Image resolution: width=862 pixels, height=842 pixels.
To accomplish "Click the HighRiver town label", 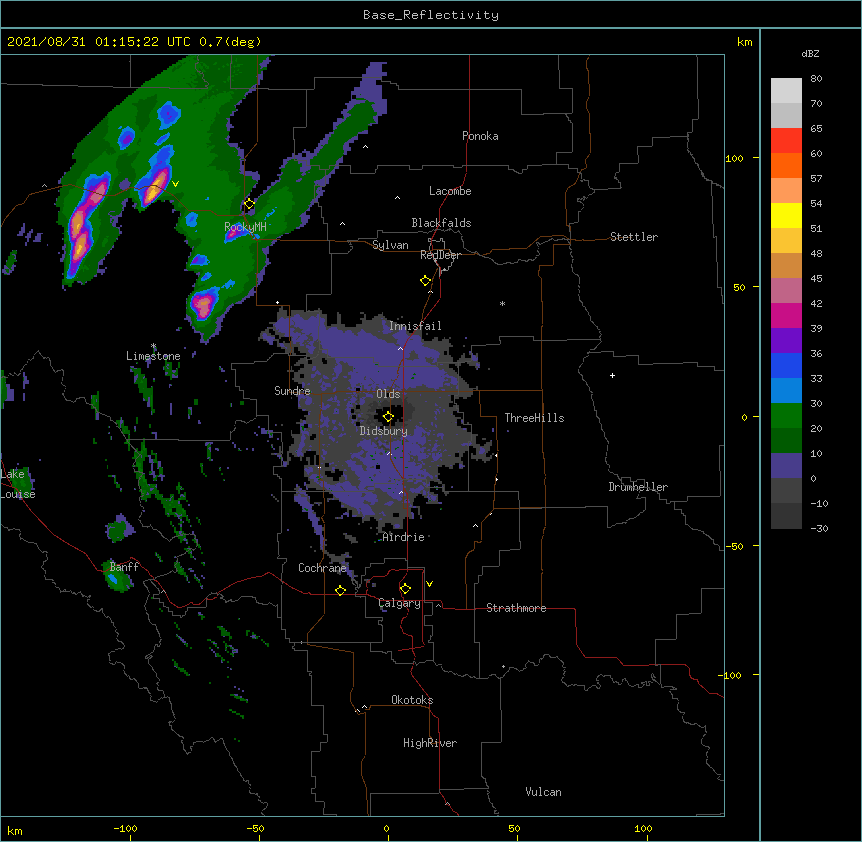I will [x=430, y=743].
